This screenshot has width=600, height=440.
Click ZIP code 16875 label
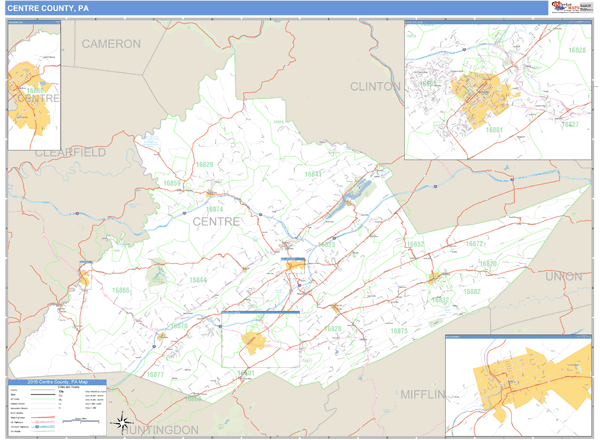coord(399,331)
